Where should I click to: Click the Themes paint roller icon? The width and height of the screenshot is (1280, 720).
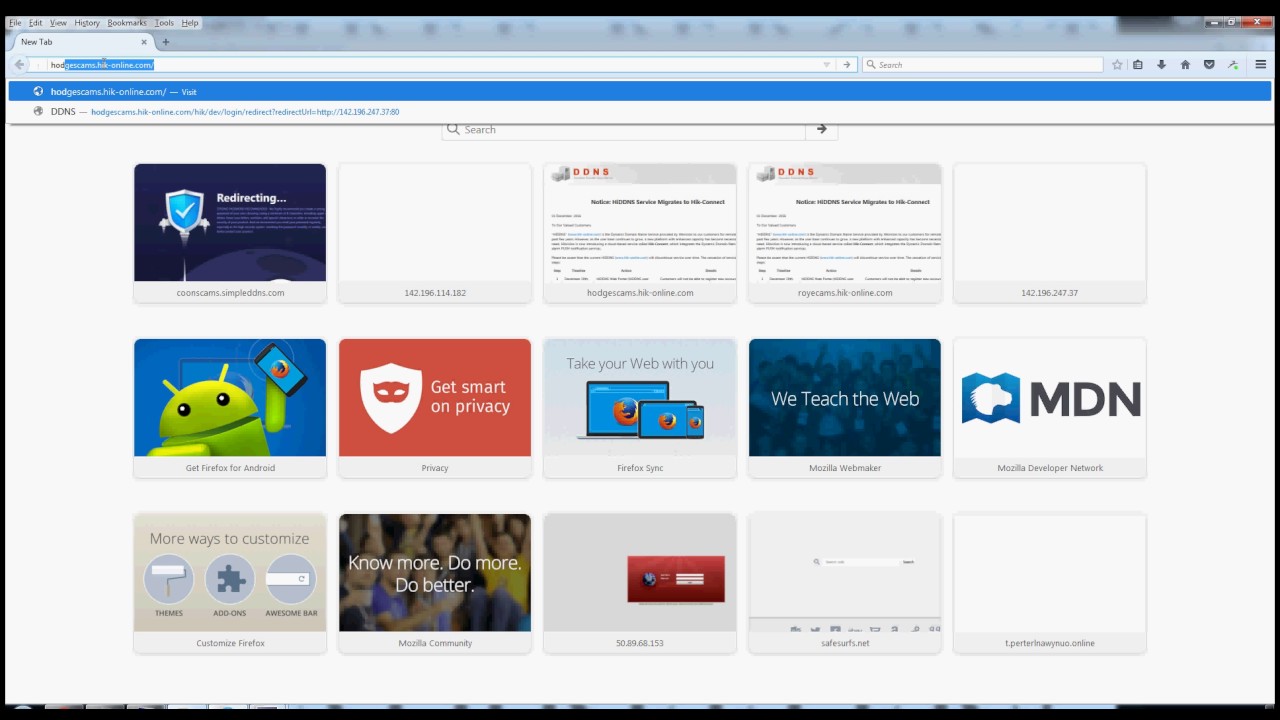(168, 579)
